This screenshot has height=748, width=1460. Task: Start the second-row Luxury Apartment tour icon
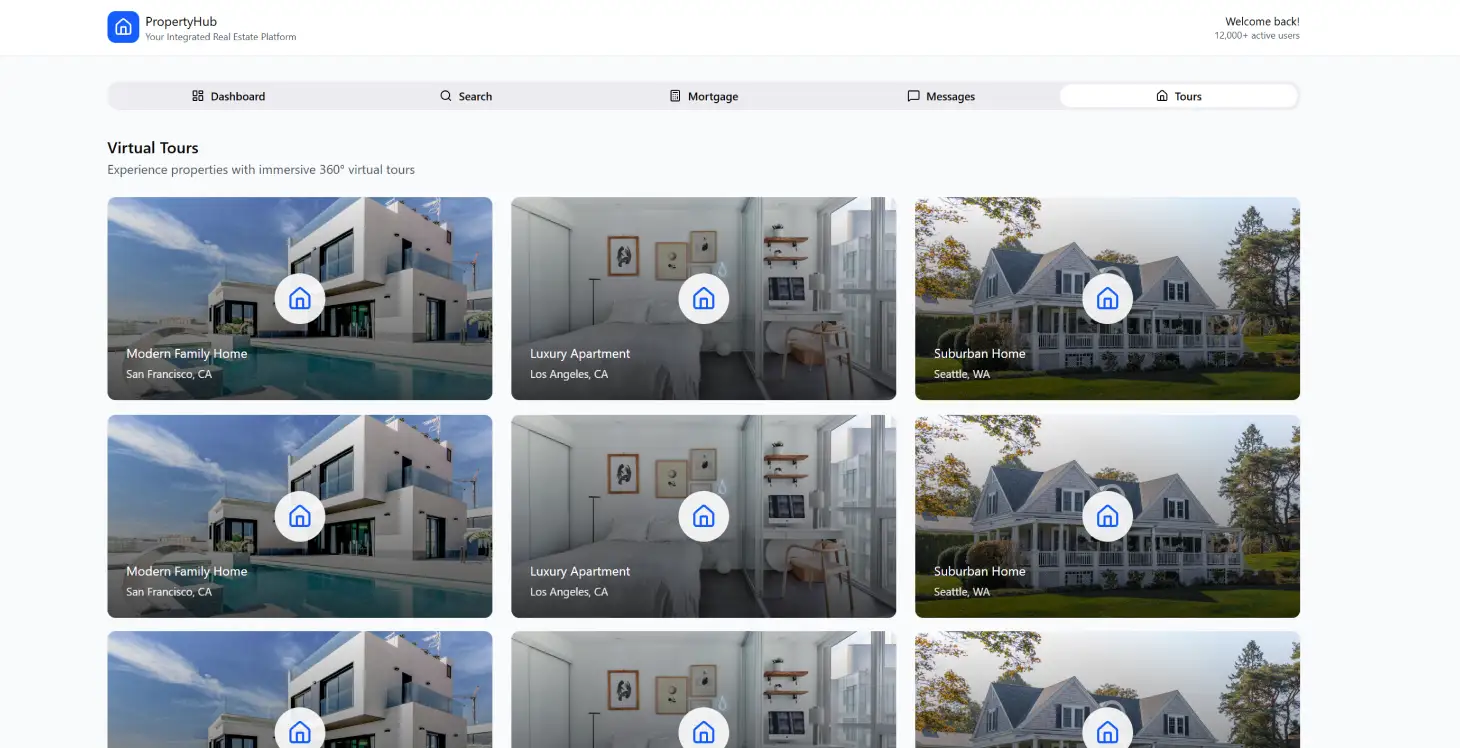[x=703, y=516]
